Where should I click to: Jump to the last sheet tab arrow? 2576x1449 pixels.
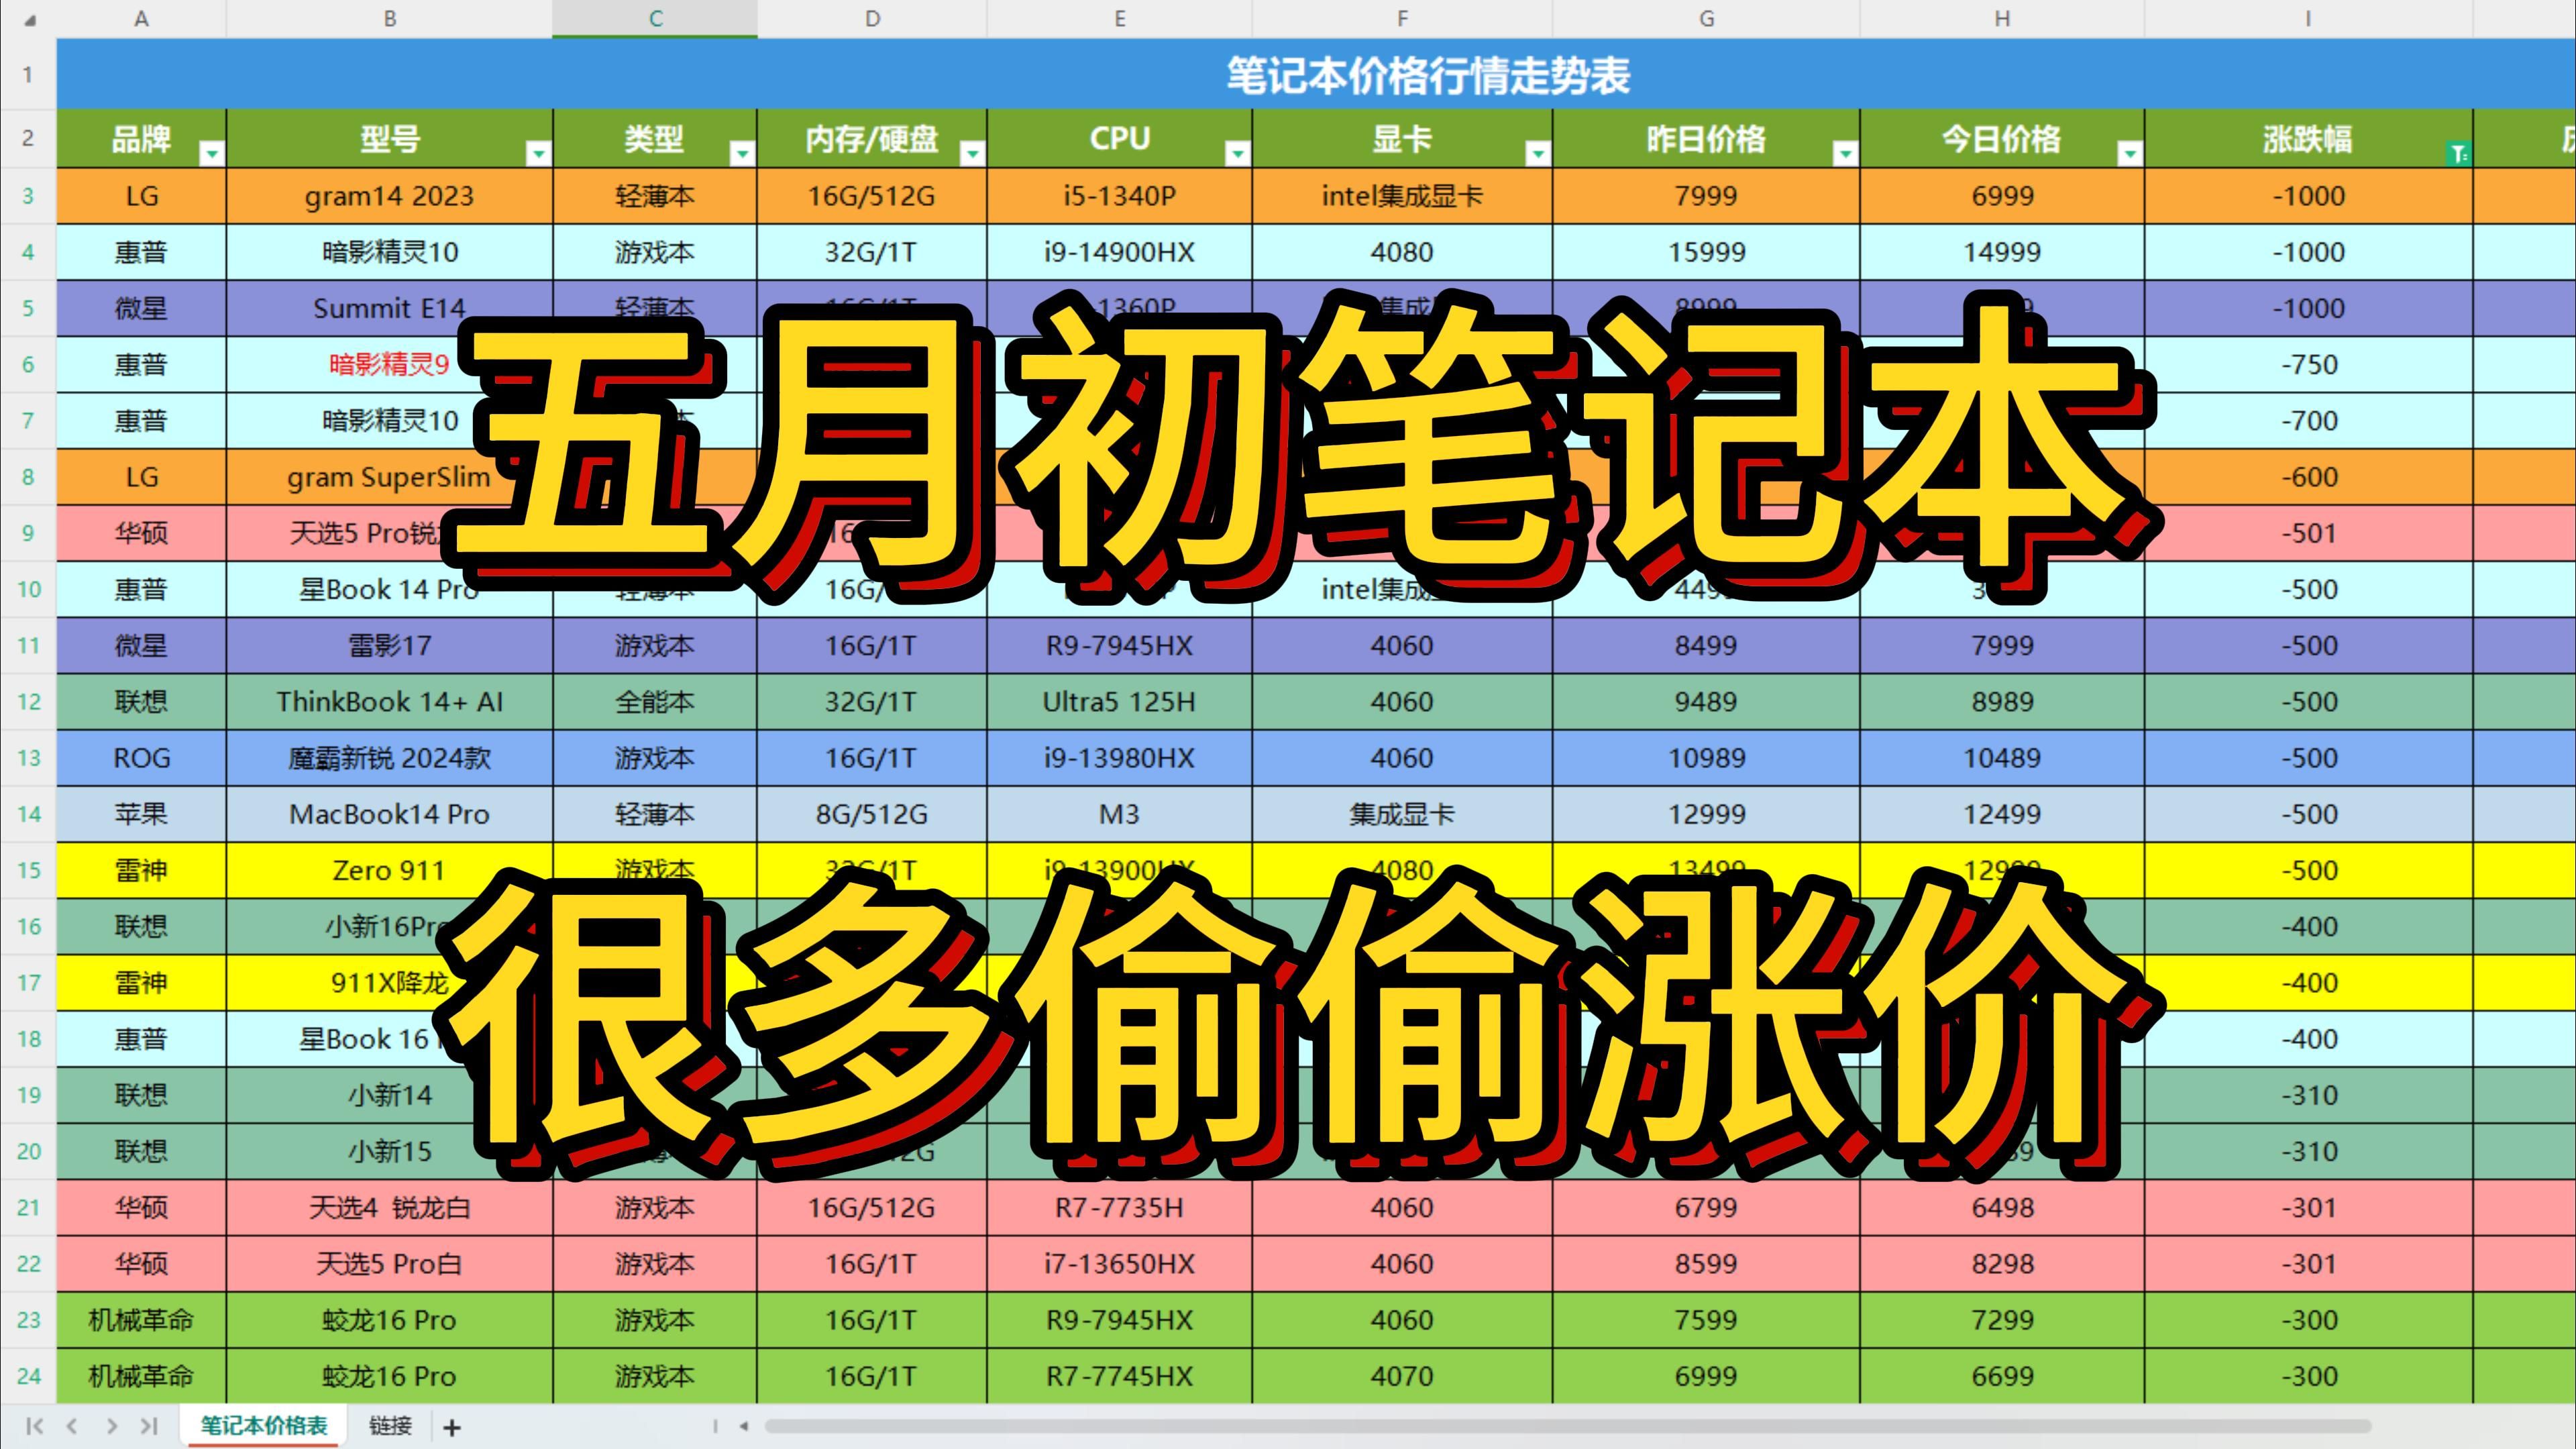(149, 1426)
